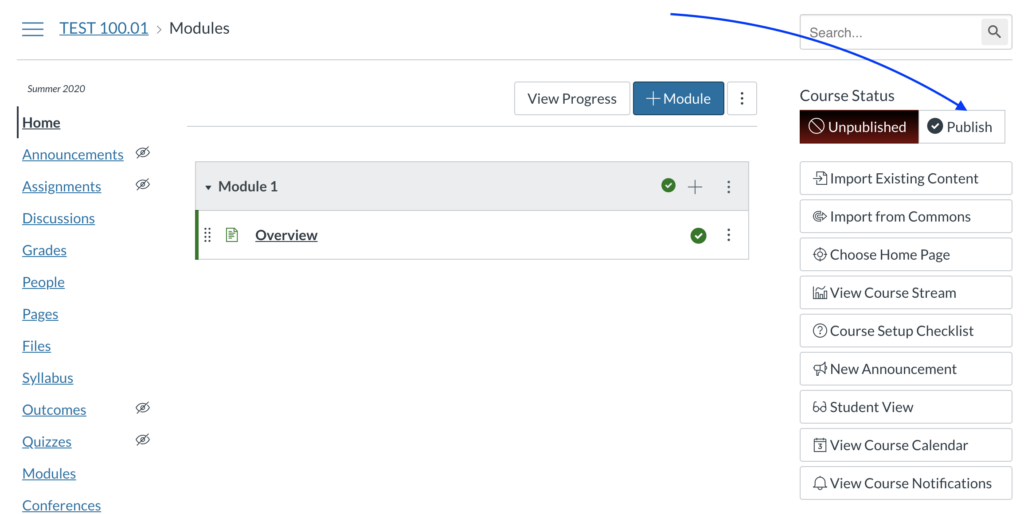Toggle the eye icon beside Announcements
This screenshot has width=1024, height=514.
click(143, 153)
